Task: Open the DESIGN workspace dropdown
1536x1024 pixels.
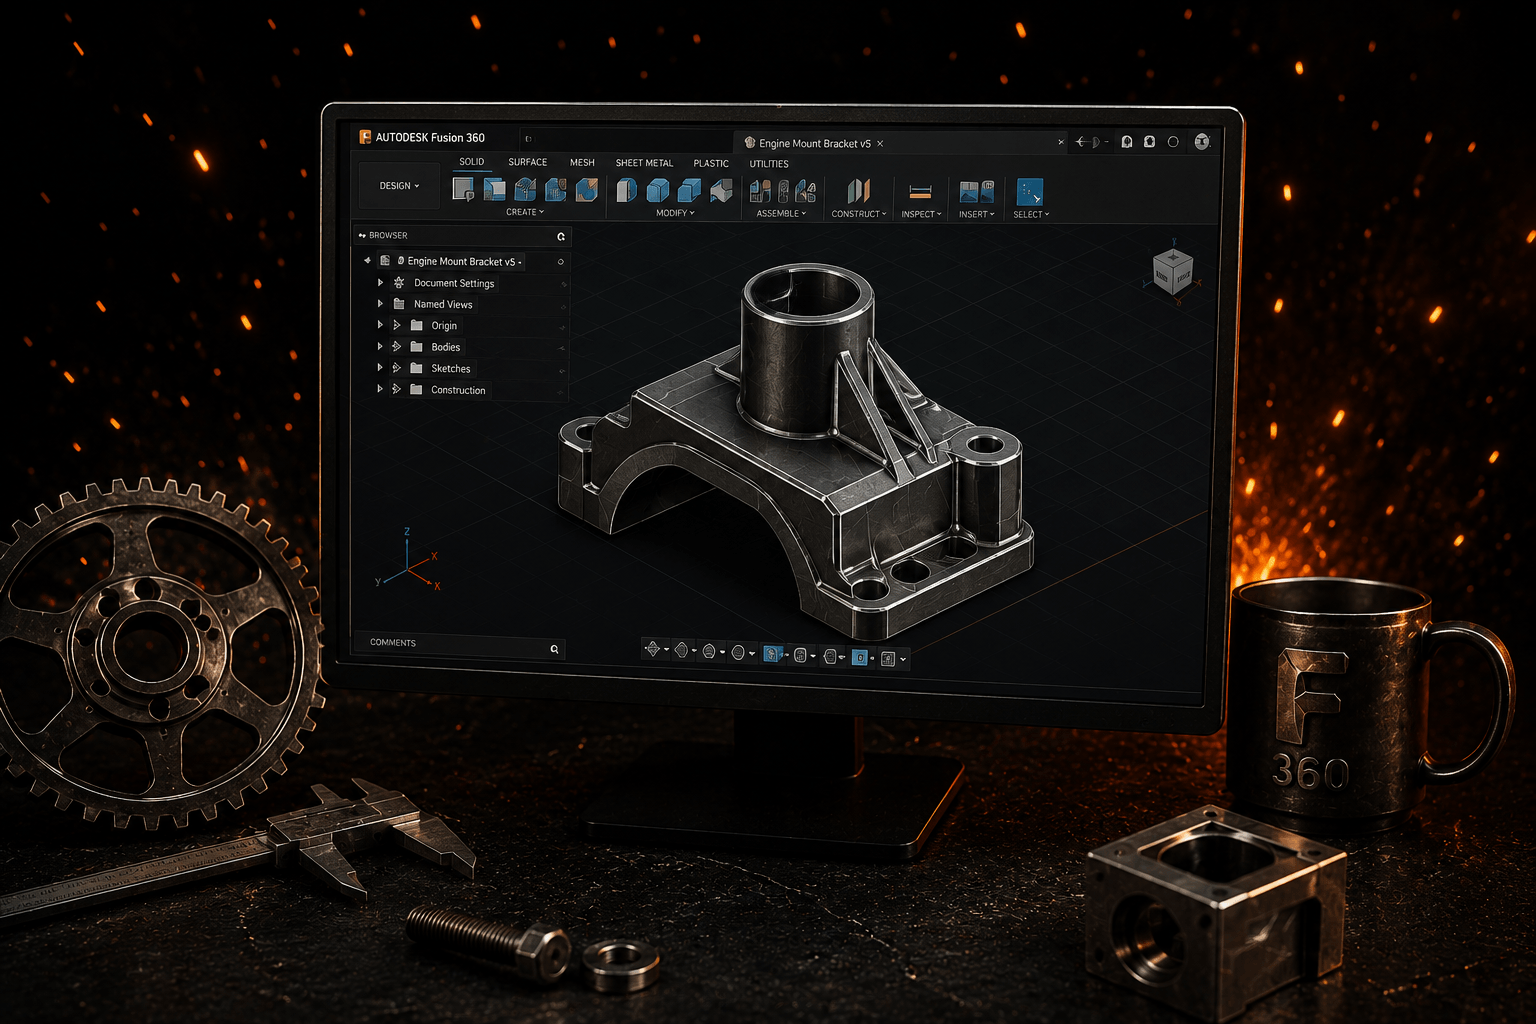Action: [399, 186]
